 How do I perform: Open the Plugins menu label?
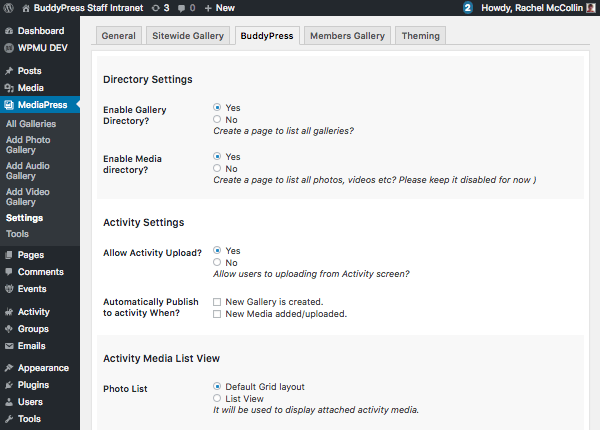(x=33, y=385)
